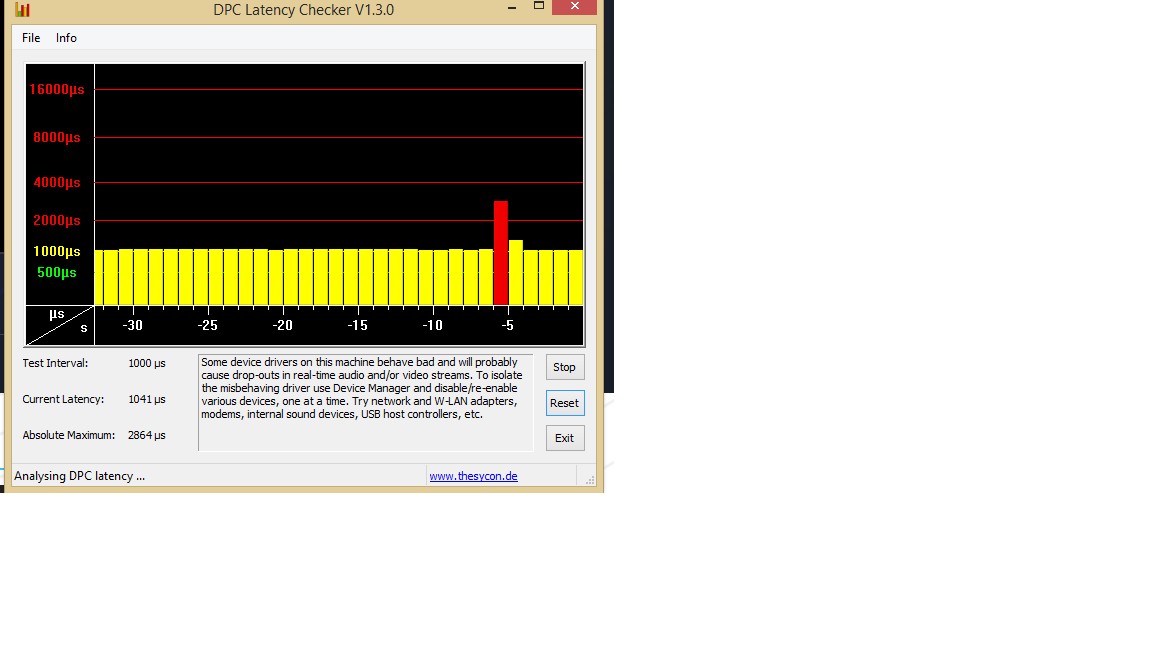This screenshot has height=648, width=1152.
Task: Click the Test Interval value 1000 µs
Action: click(147, 364)
